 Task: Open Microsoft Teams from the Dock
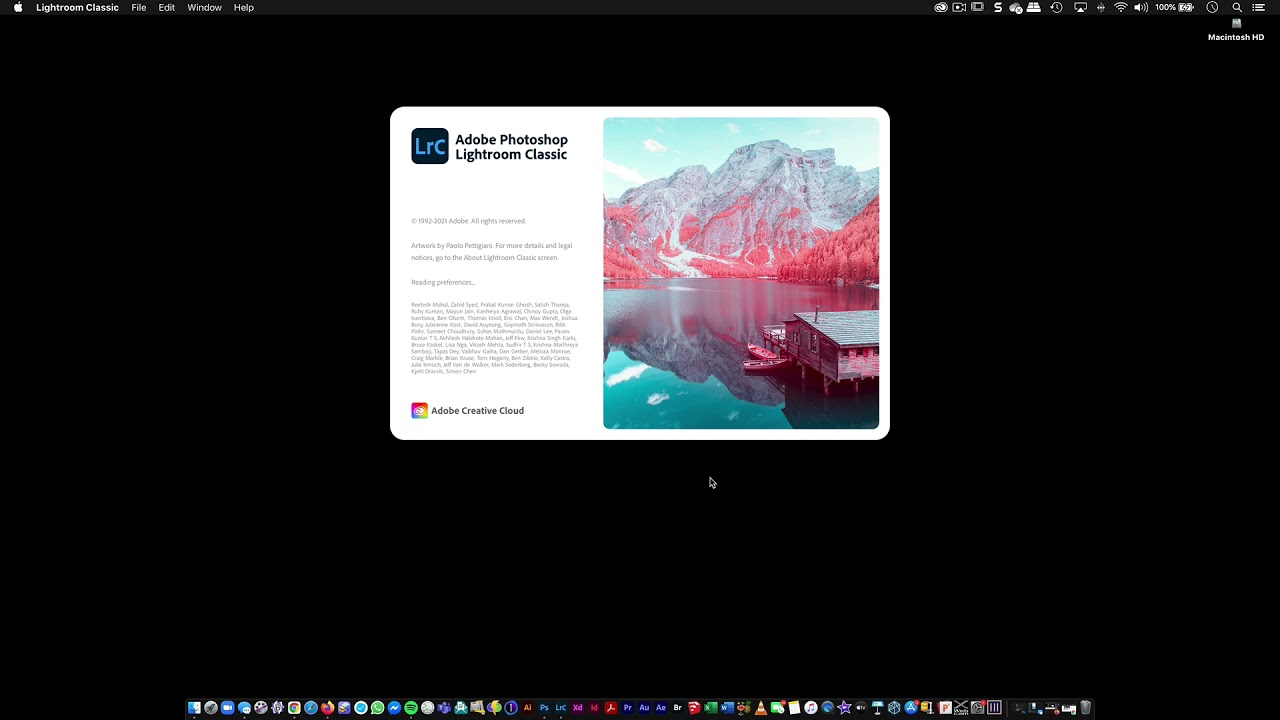444,708
